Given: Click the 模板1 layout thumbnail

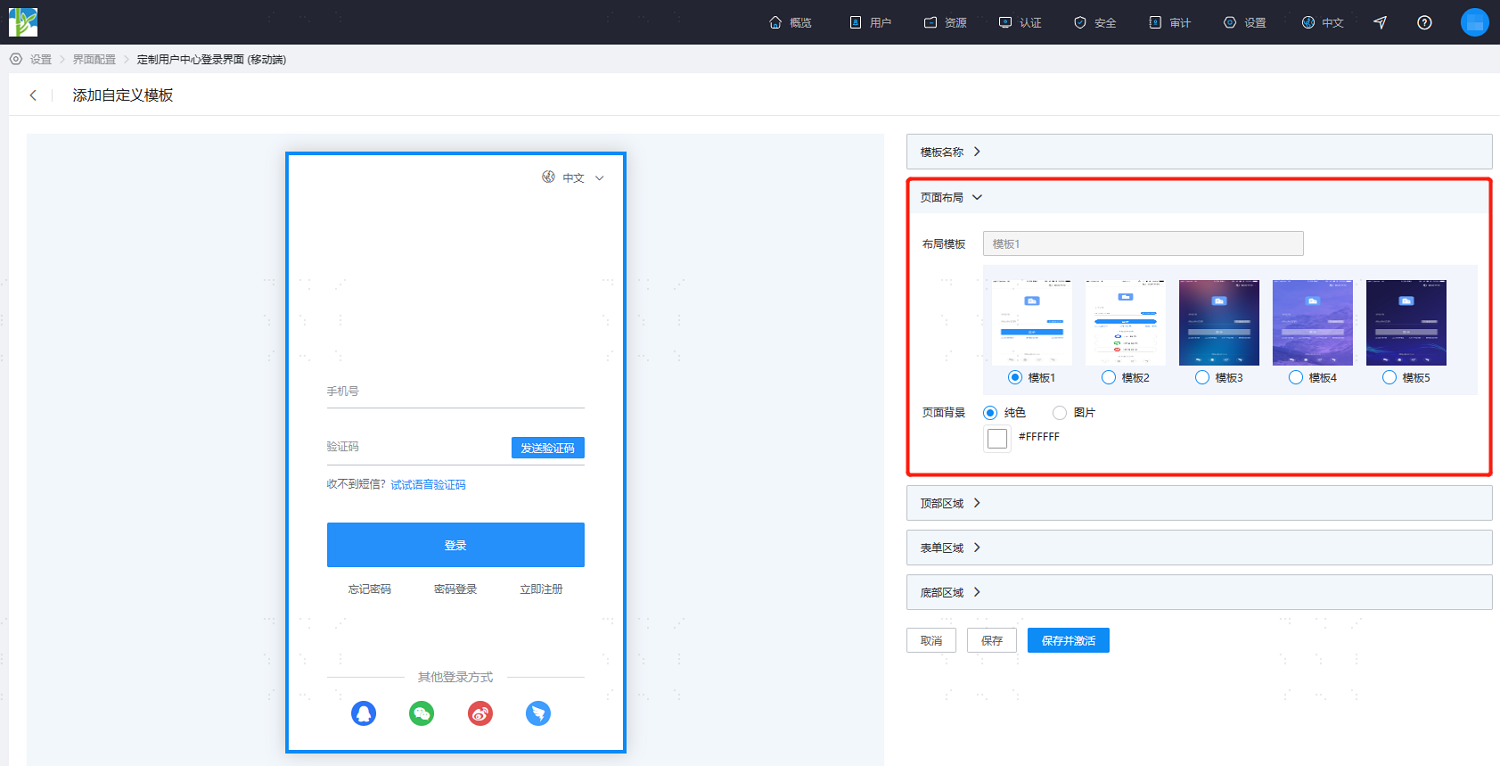Looking at the screenshot, I should click(1032, 323).
